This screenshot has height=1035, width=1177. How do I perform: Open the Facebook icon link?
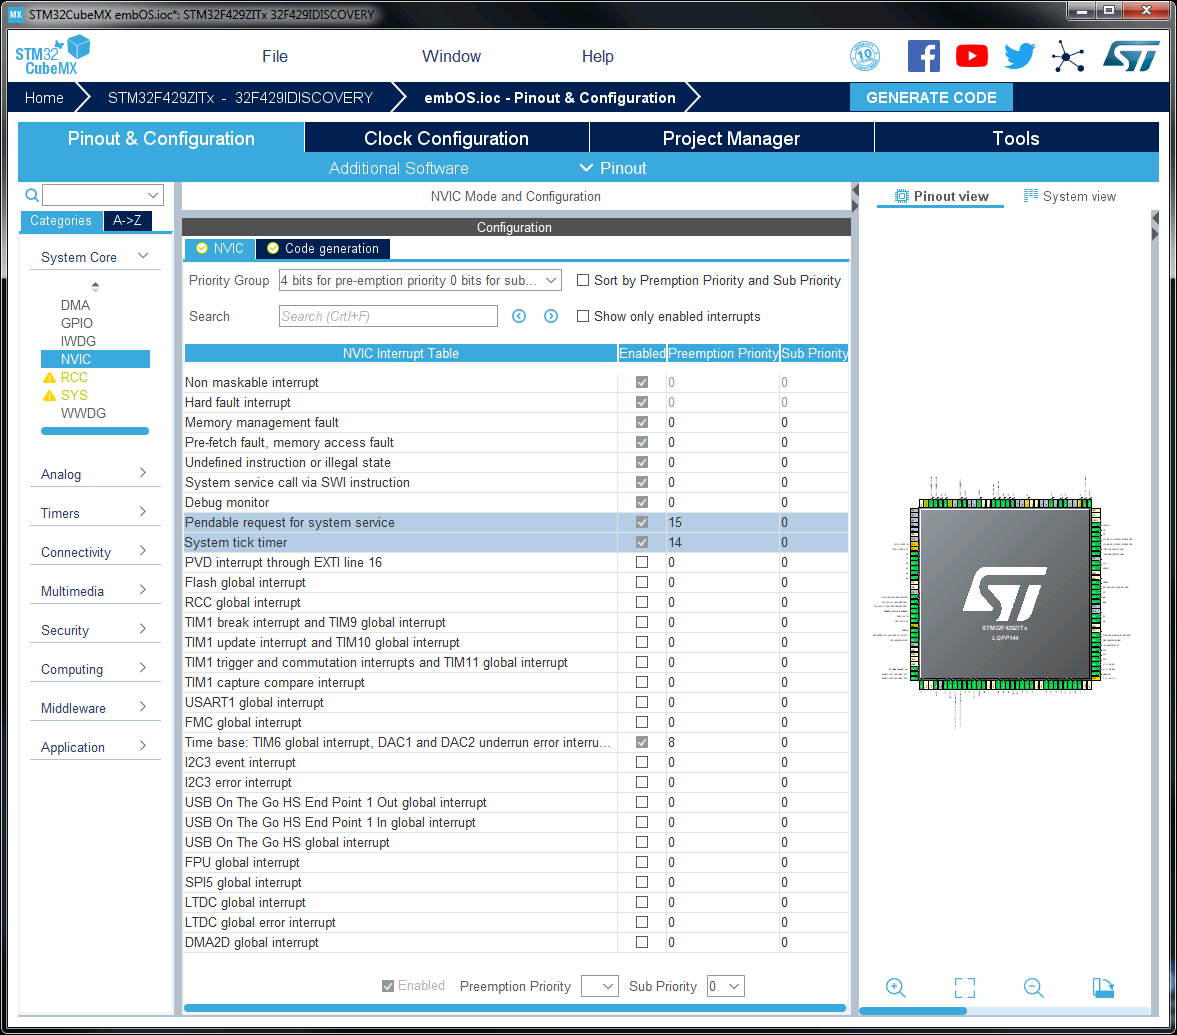(x=923, y=56)
